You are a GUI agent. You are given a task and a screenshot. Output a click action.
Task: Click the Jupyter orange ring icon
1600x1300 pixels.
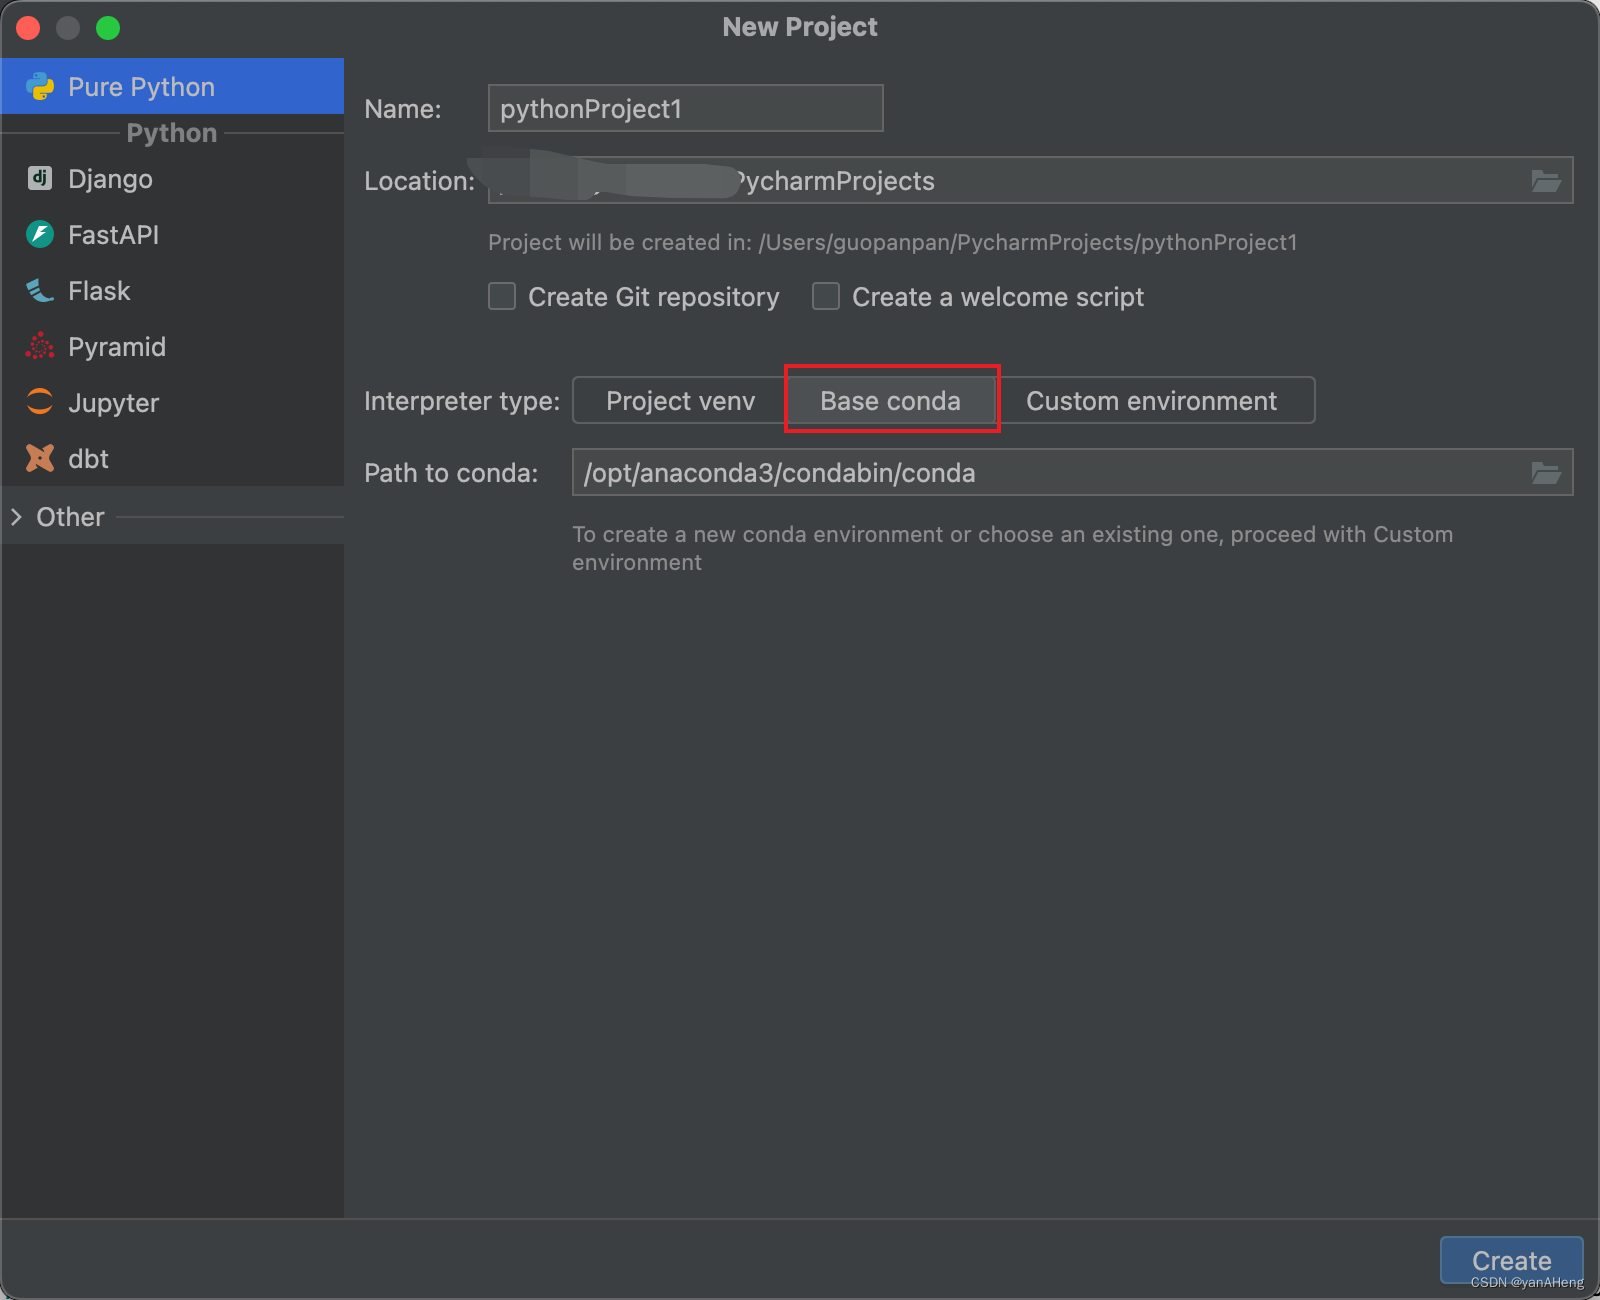40,402
